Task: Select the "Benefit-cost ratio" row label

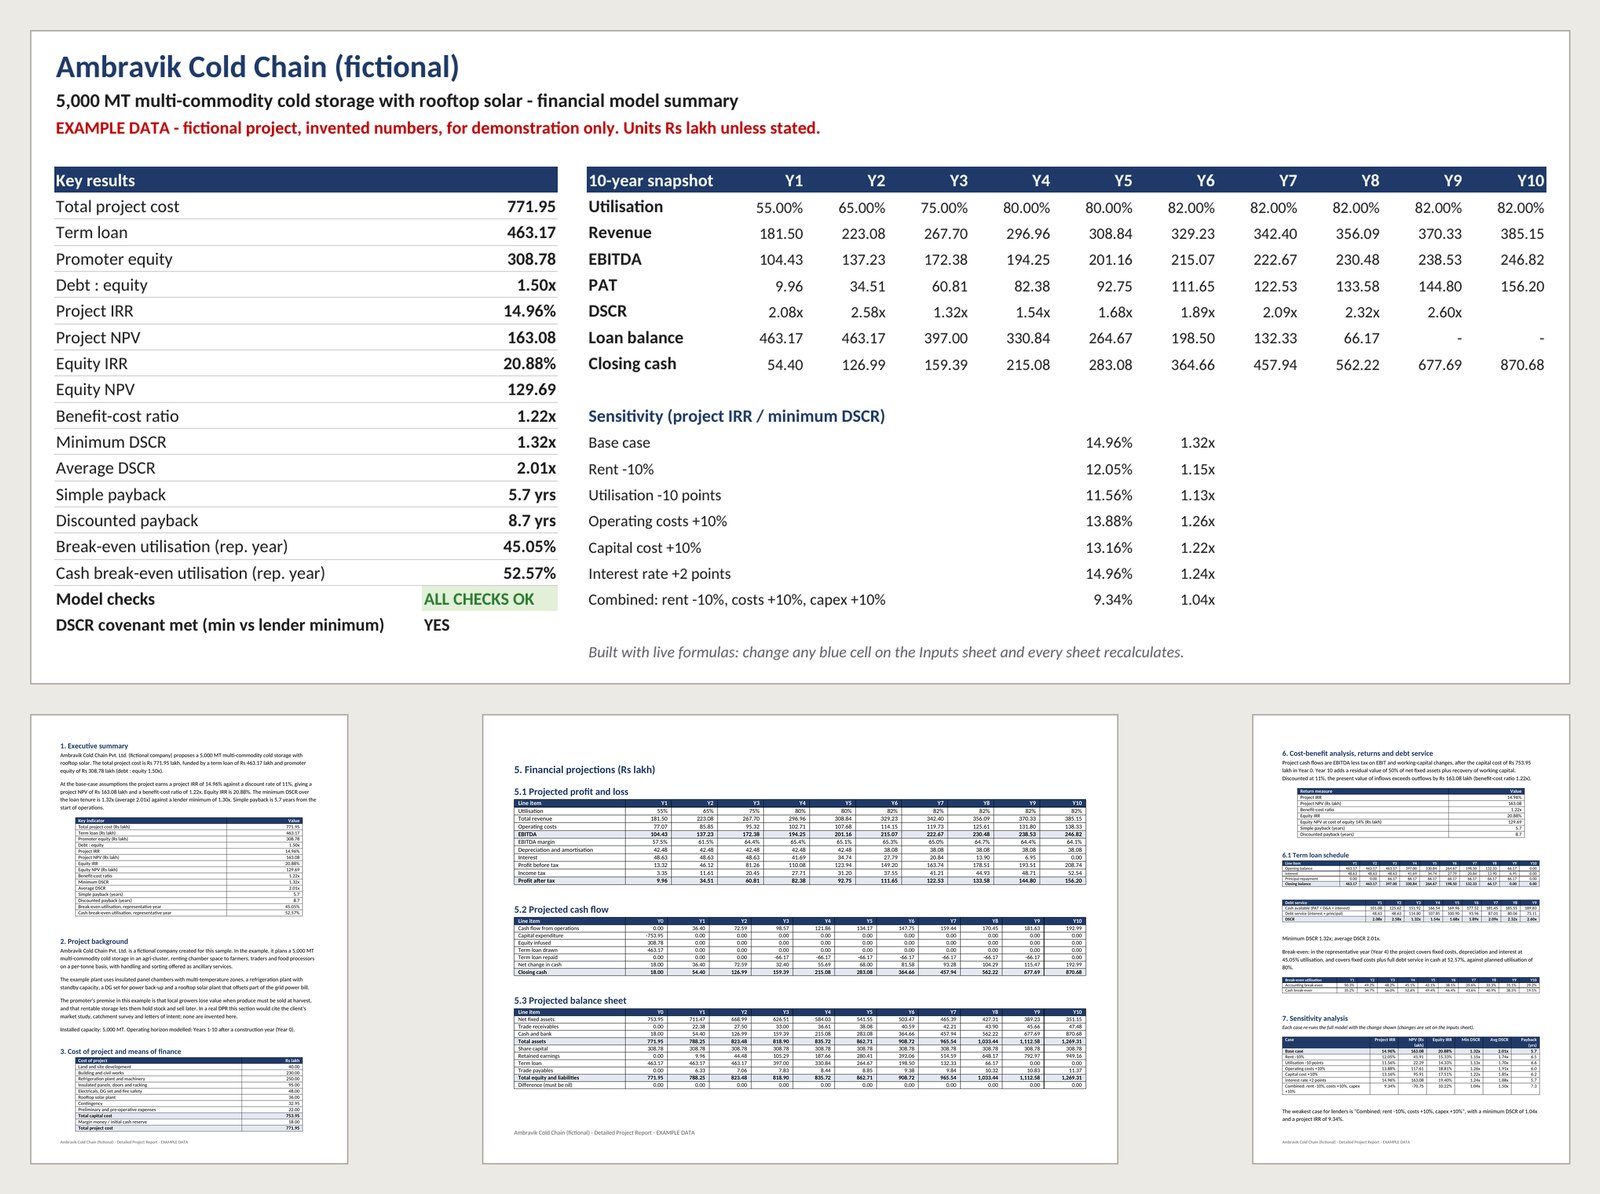Action: click(x=117, y=416)
